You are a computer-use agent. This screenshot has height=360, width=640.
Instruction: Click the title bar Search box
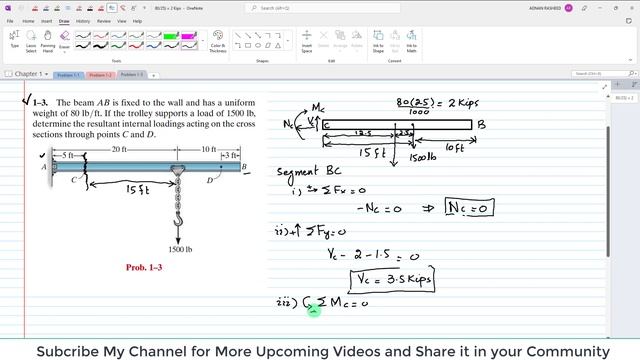pyautogui.click(x=322, y=8)
